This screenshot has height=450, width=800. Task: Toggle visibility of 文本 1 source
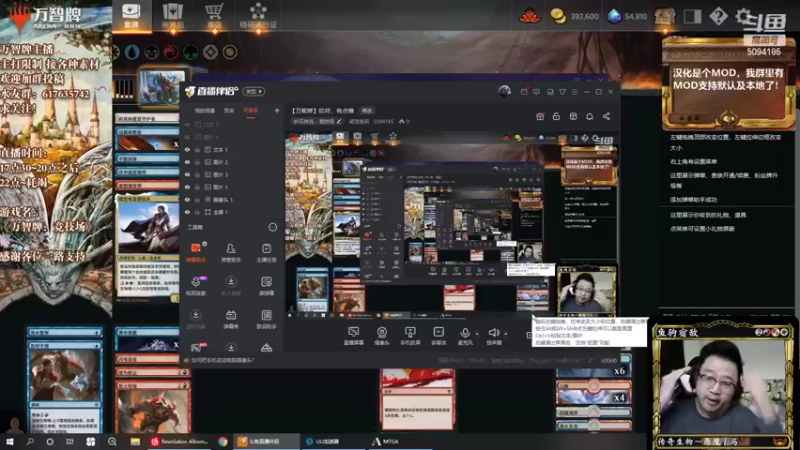pyautogui.click(x=187, y=149)
